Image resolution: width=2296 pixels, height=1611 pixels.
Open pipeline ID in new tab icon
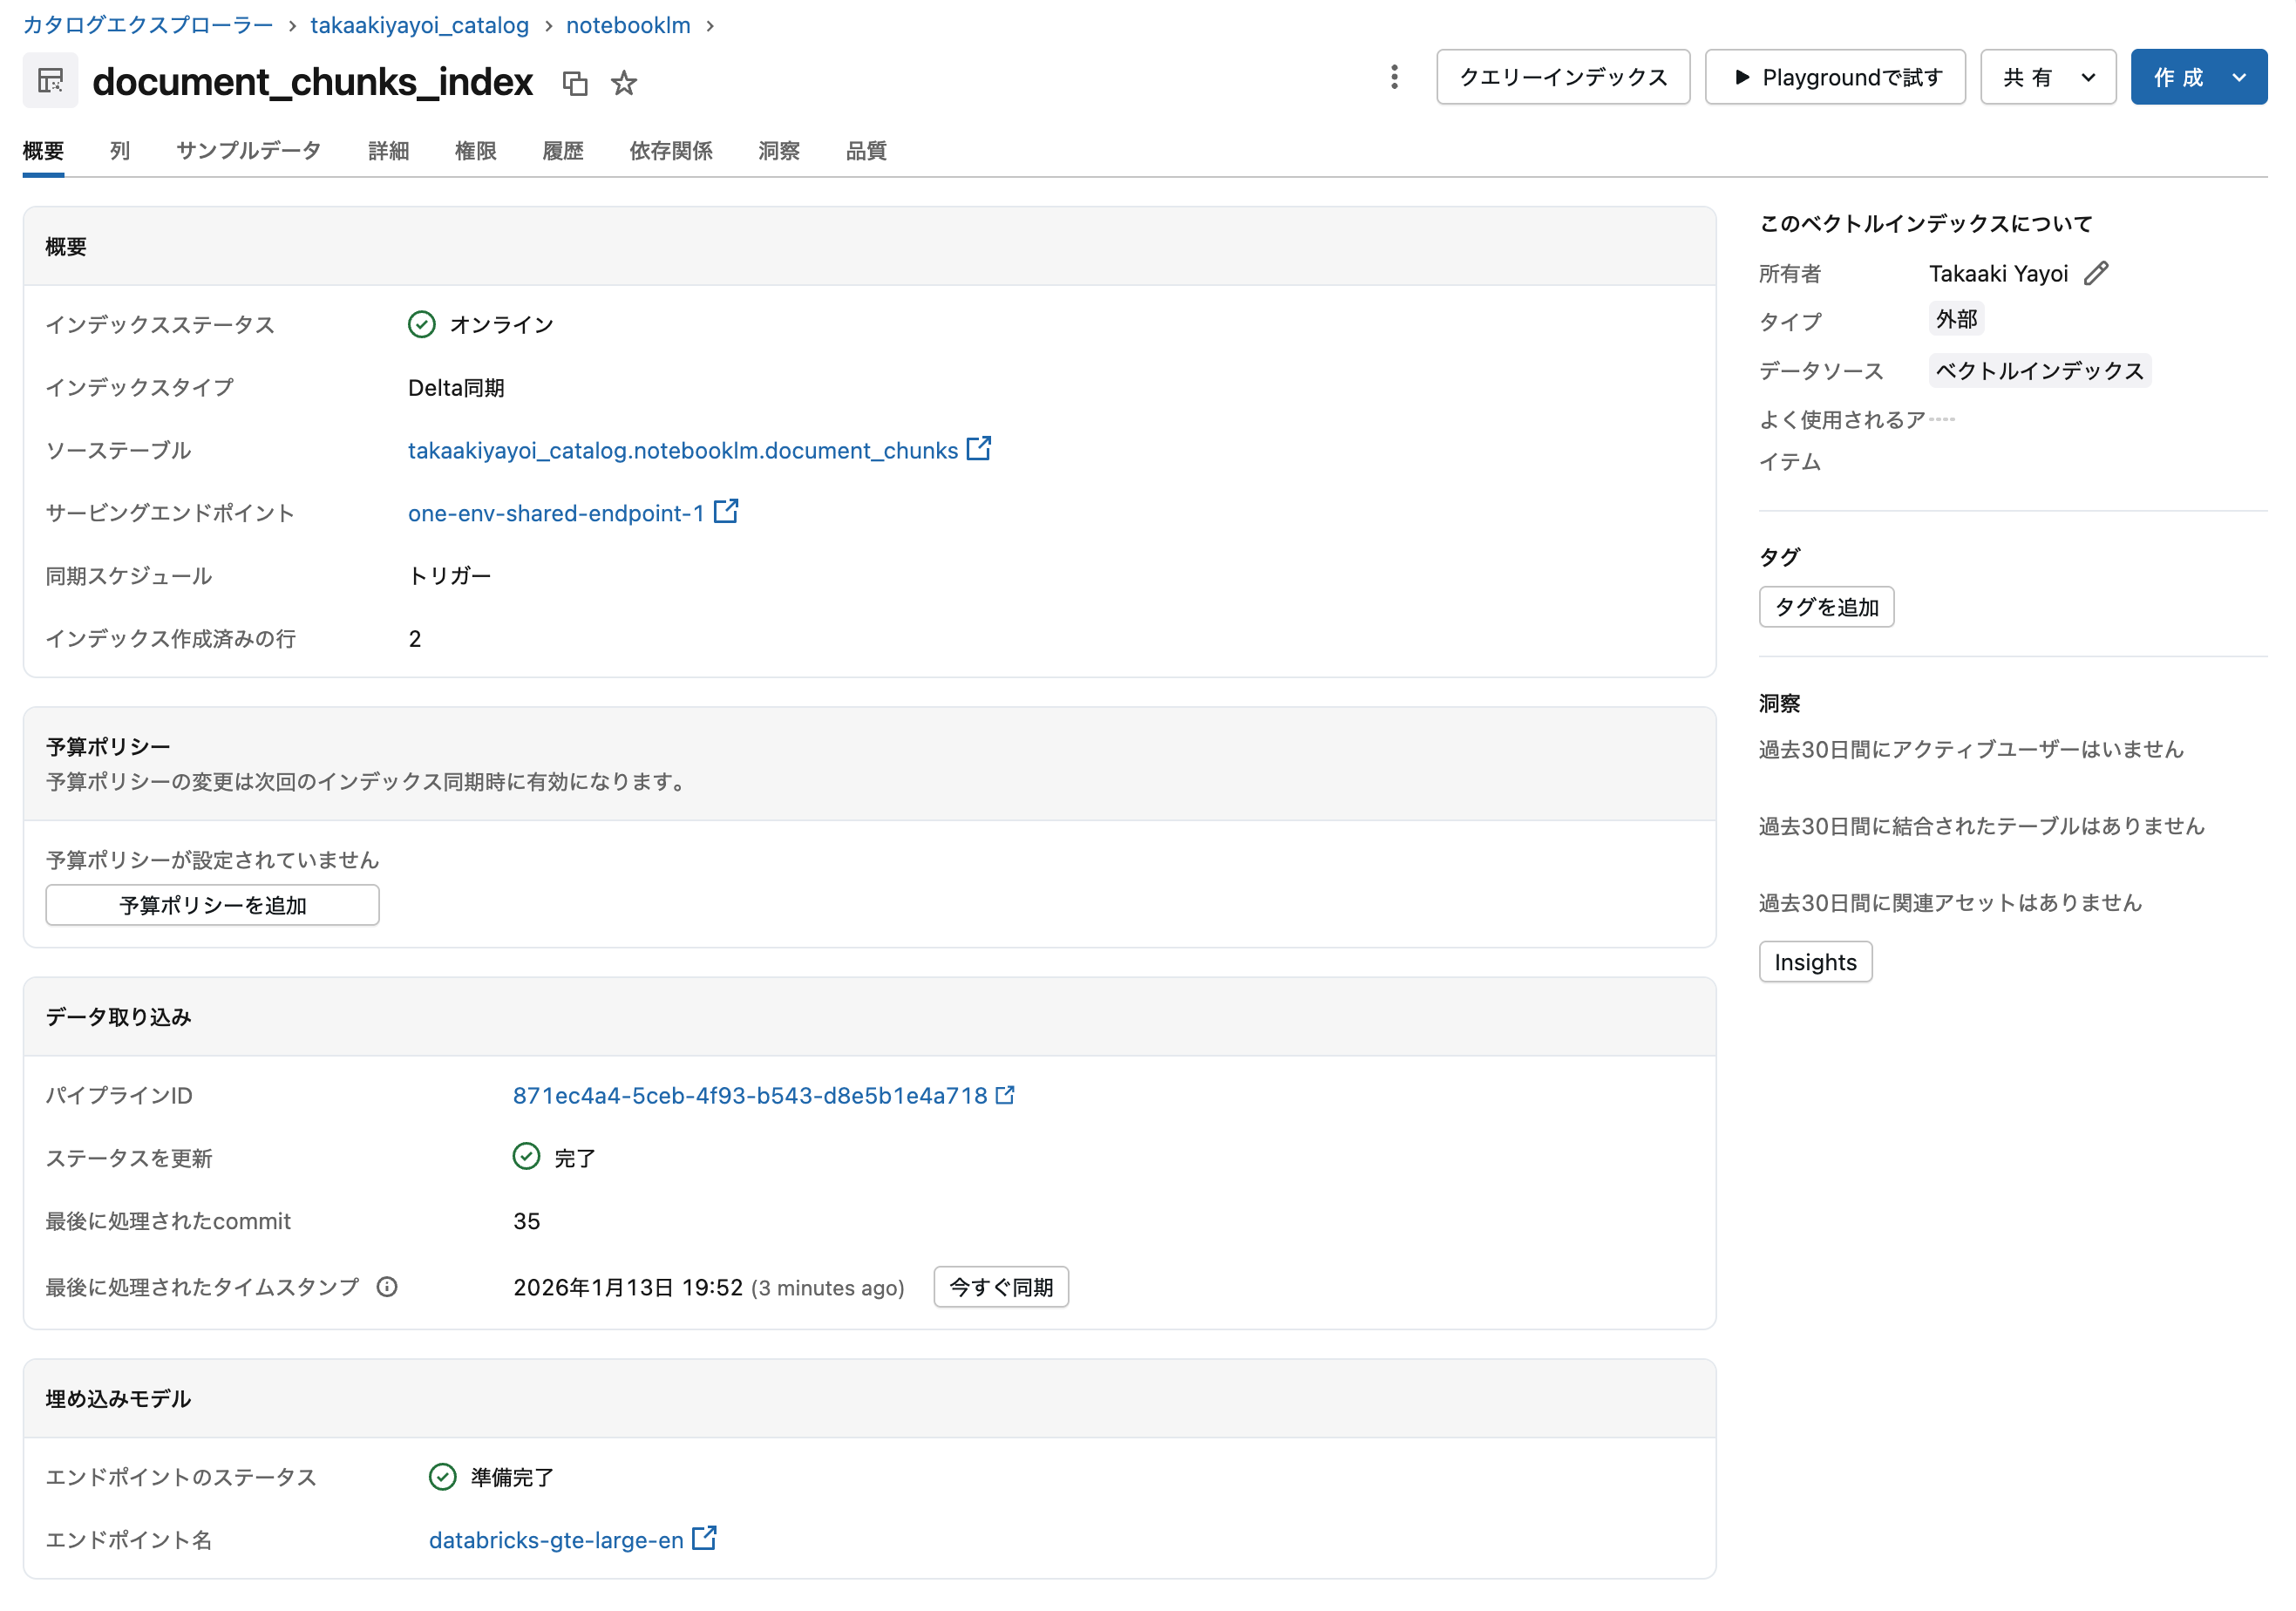pos(1005,1095)
